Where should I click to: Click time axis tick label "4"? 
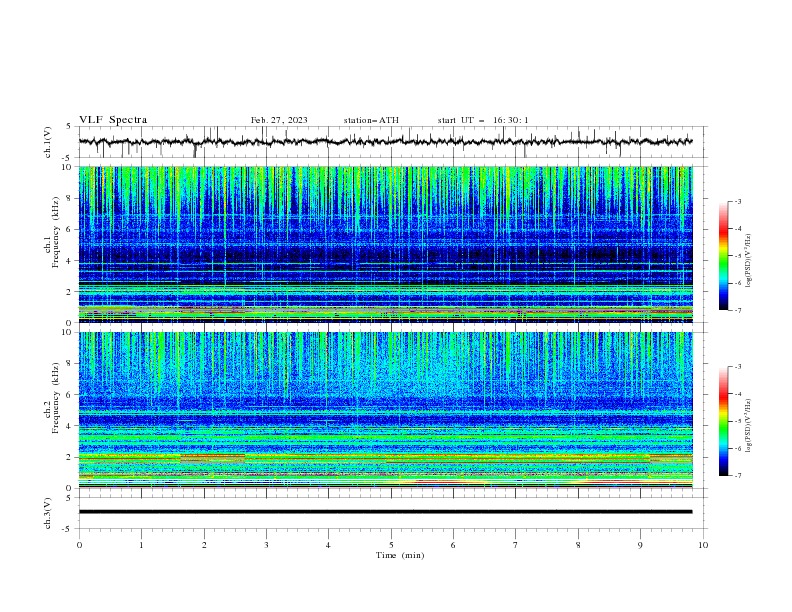pos(328,545)
